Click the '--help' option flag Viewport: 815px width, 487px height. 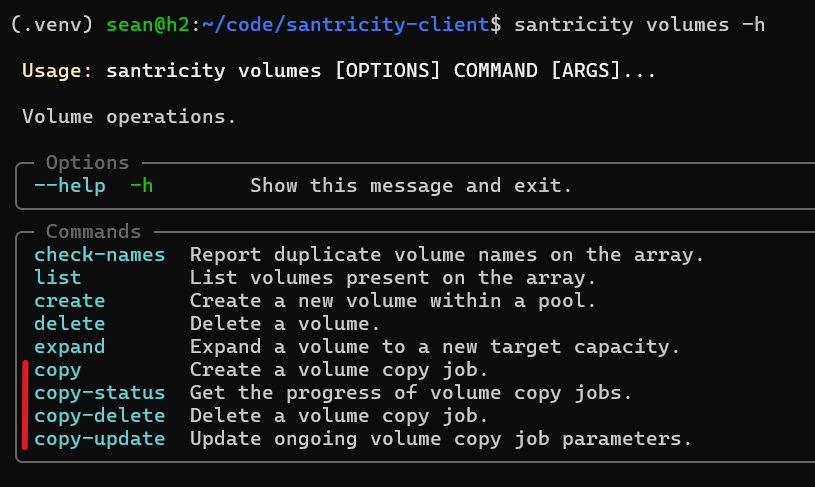70,186
